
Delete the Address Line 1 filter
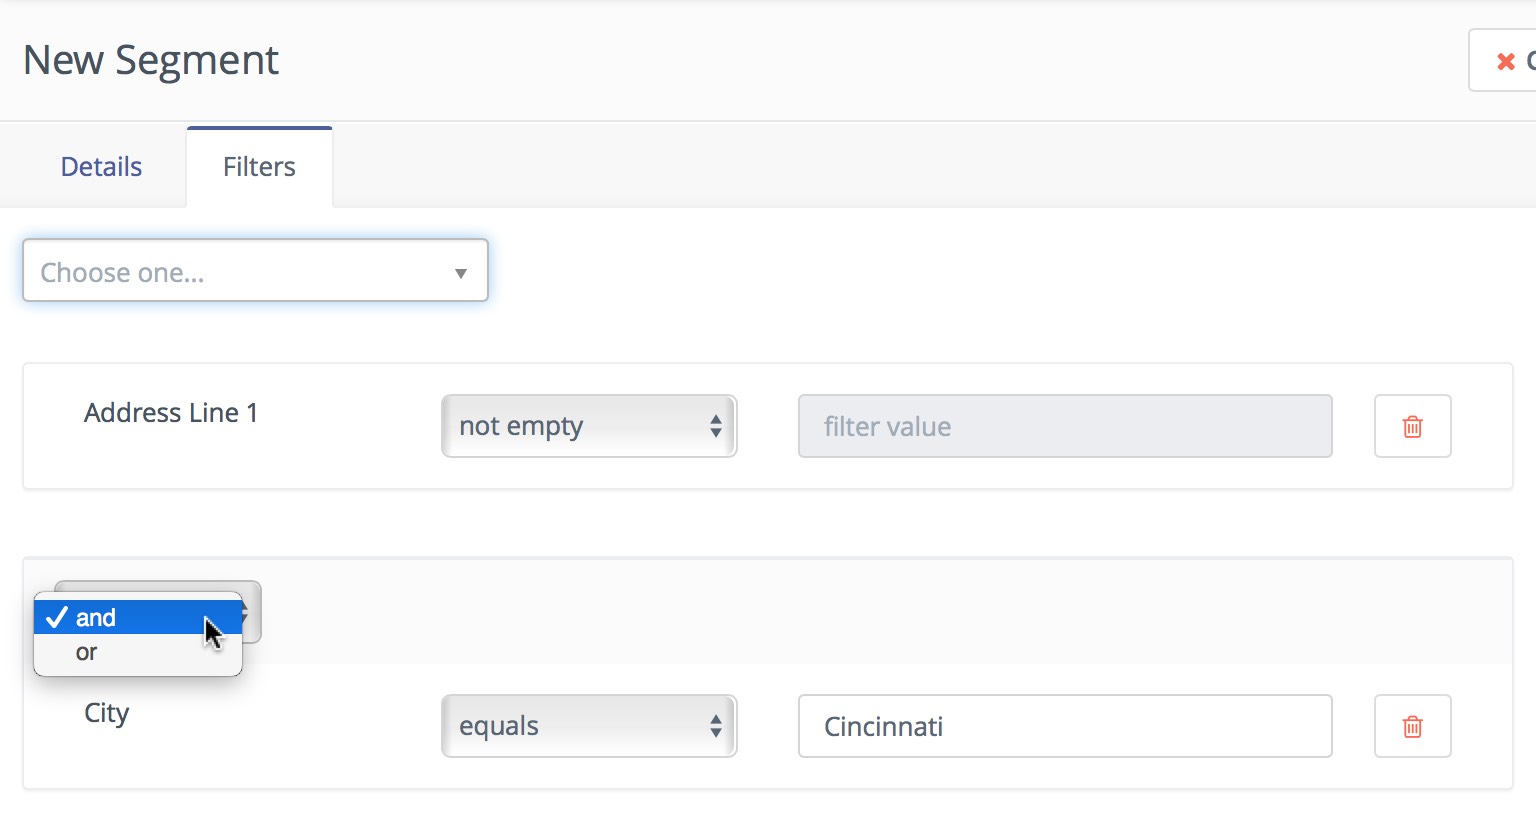pos(1412,427)
